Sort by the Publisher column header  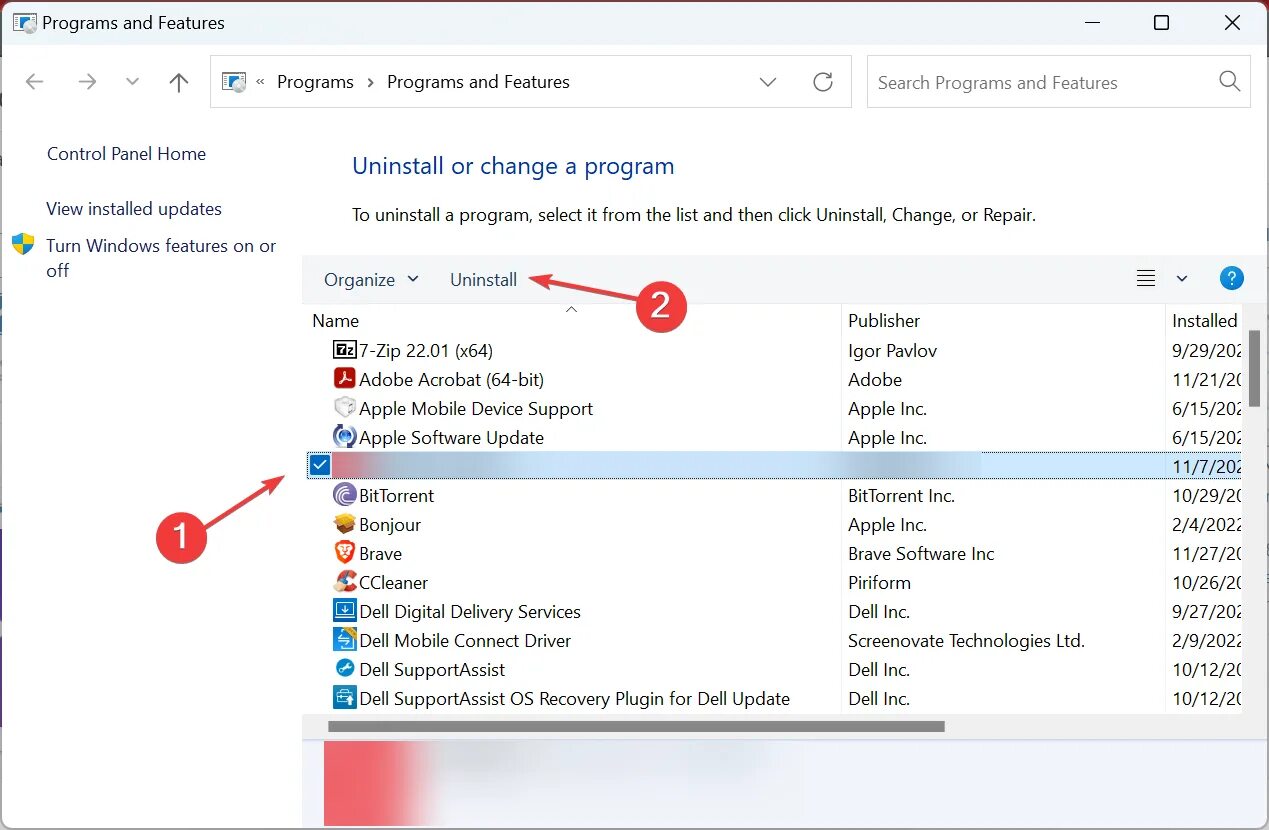884,320
